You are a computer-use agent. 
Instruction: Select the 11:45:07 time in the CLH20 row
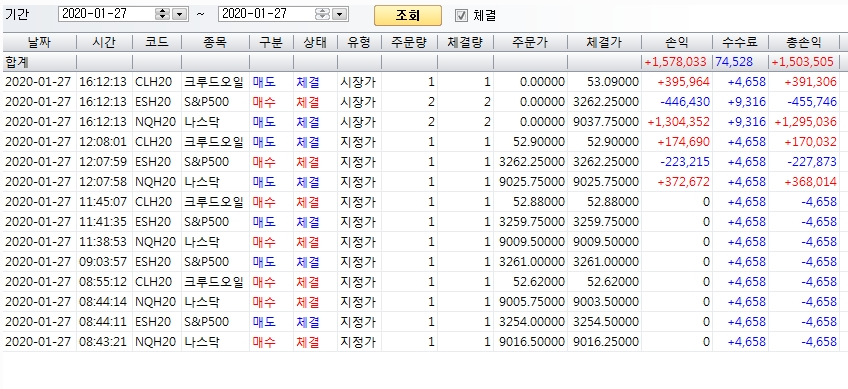pos(103,202)
